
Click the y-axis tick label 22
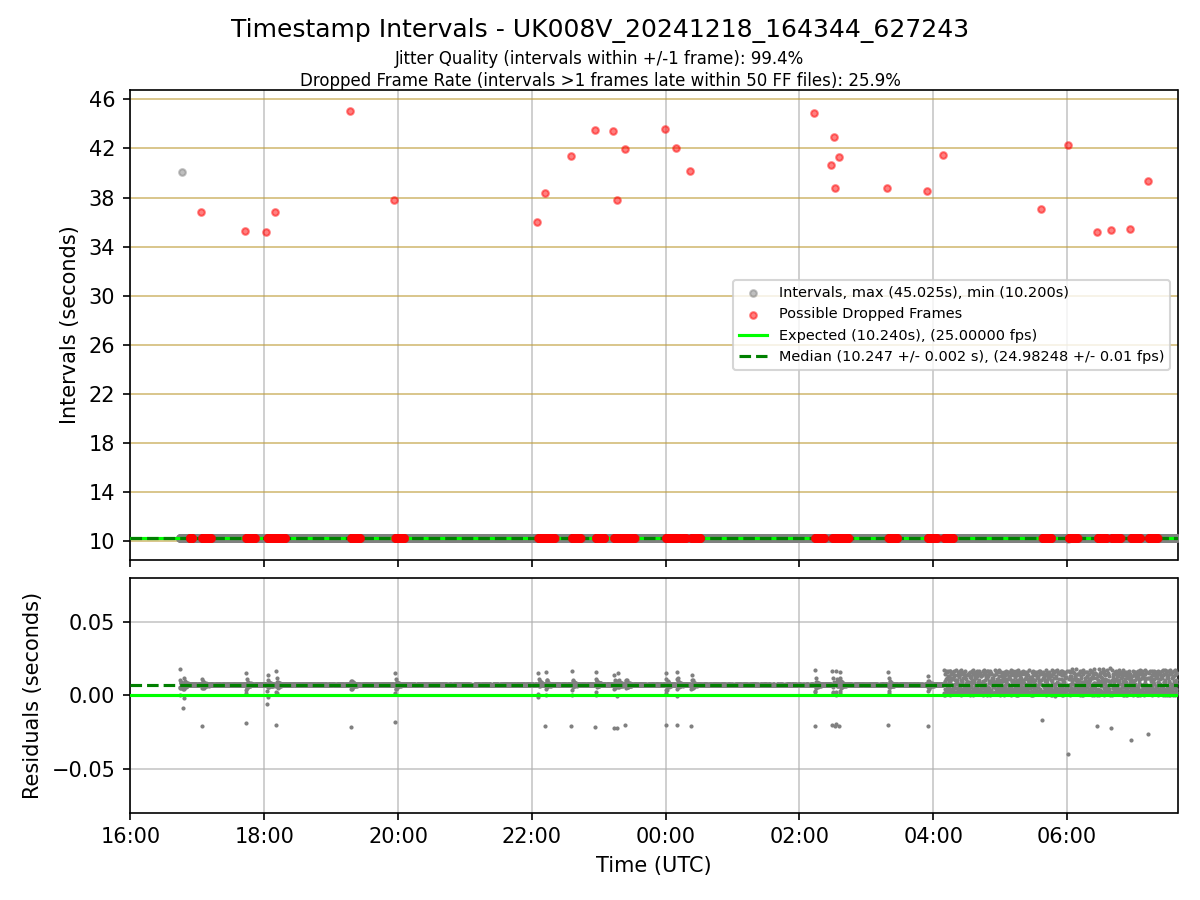103,394
